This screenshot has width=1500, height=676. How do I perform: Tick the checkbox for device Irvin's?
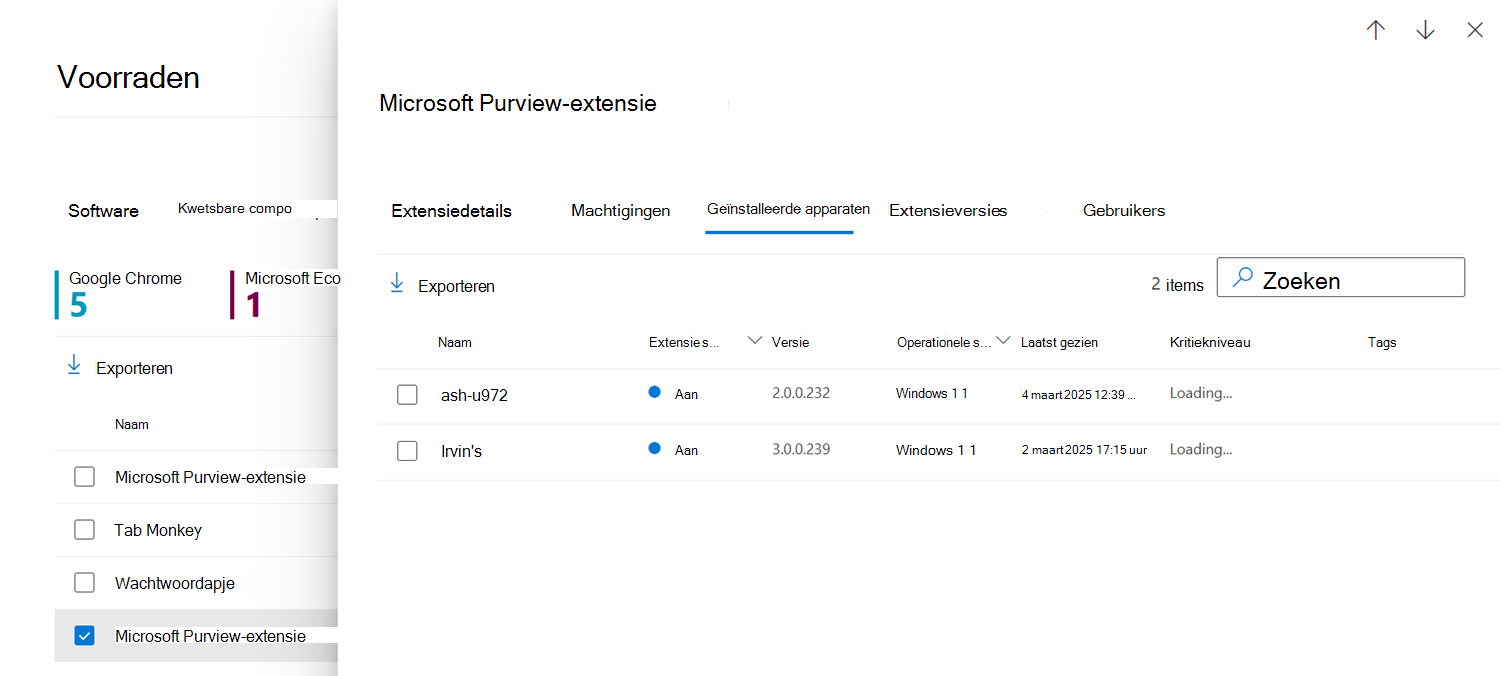point(407,451)
